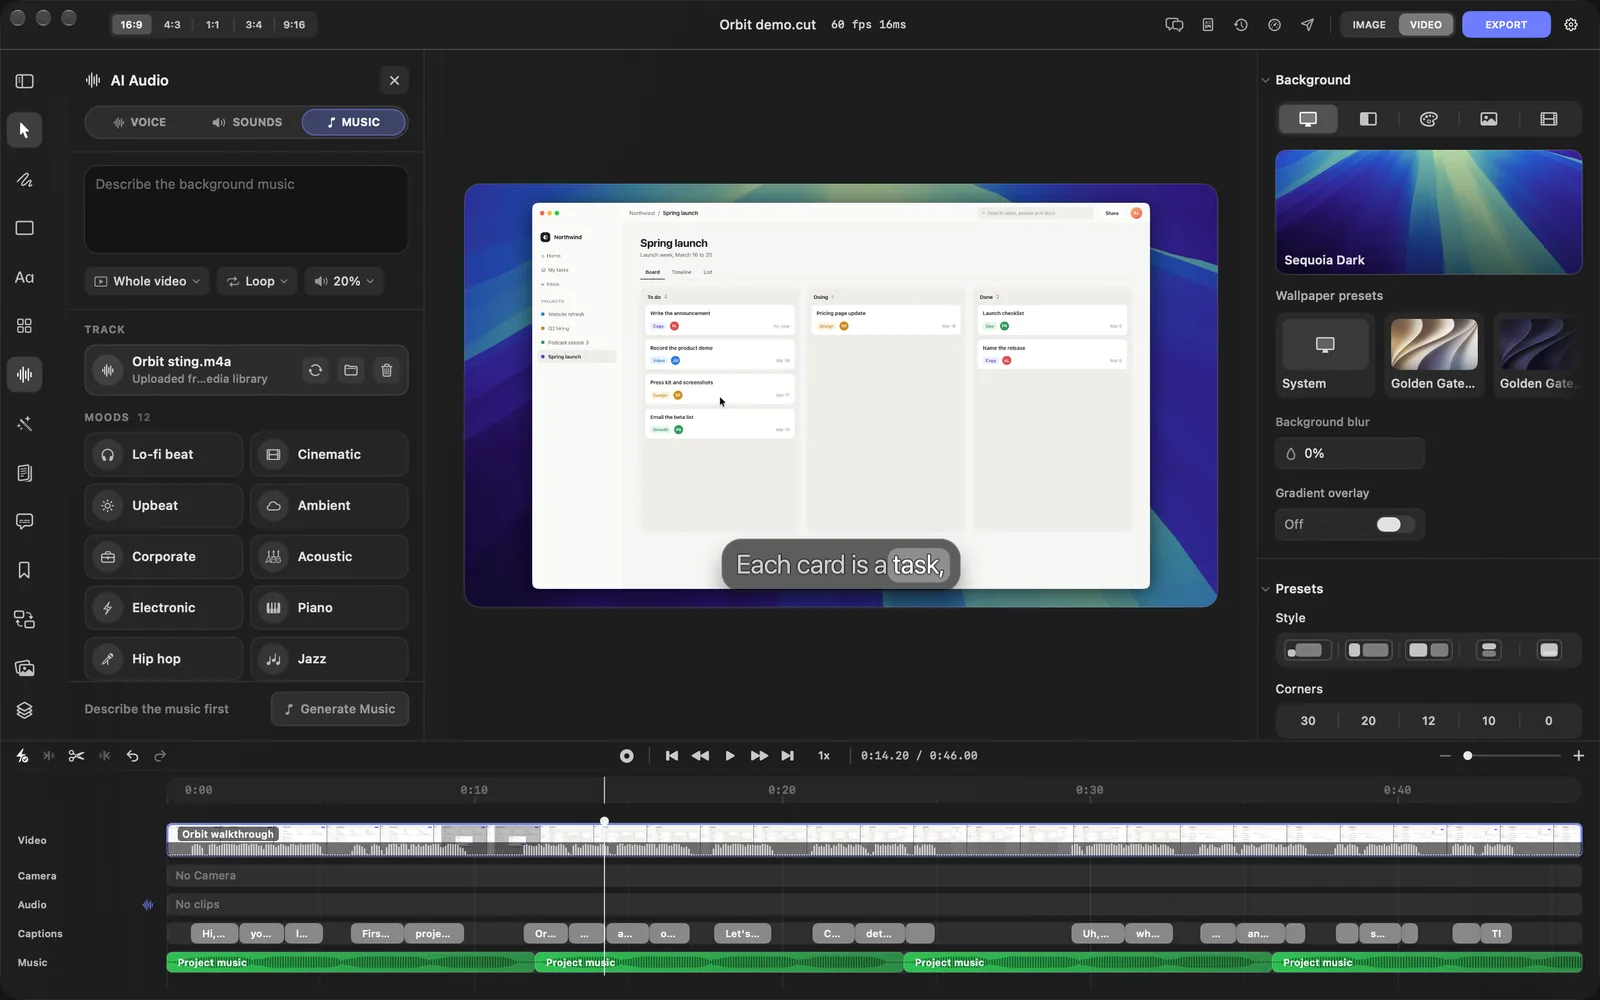Choose the 9:16 aspect ratio

[294, 25]
